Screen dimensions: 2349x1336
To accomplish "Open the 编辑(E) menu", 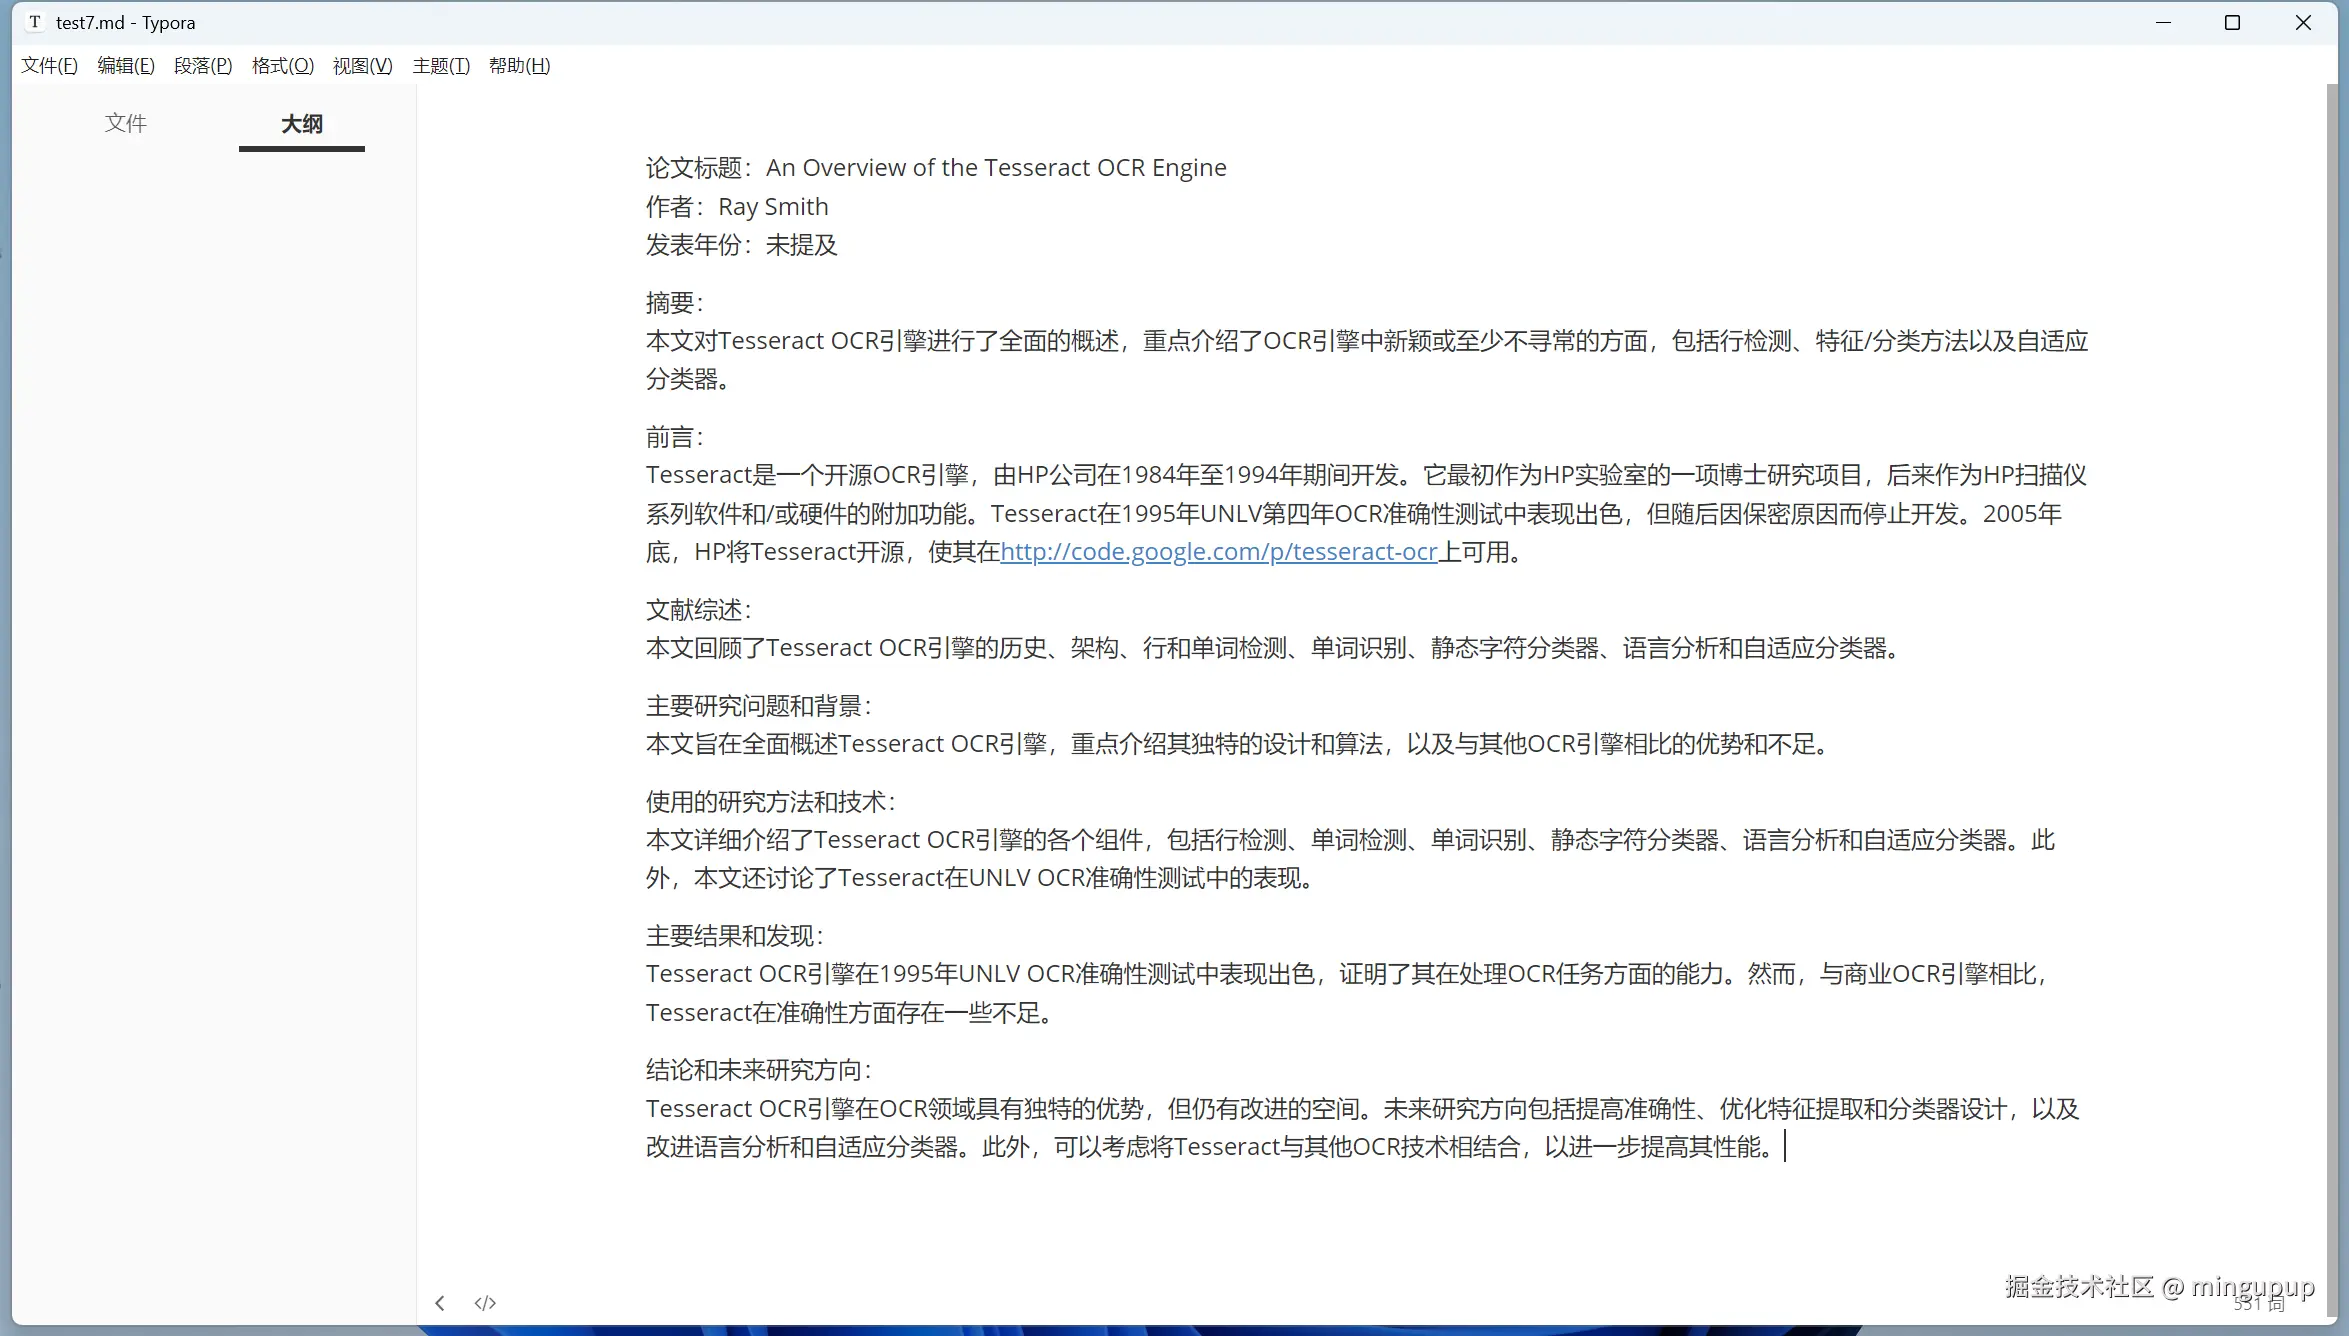I will point(126,66).
